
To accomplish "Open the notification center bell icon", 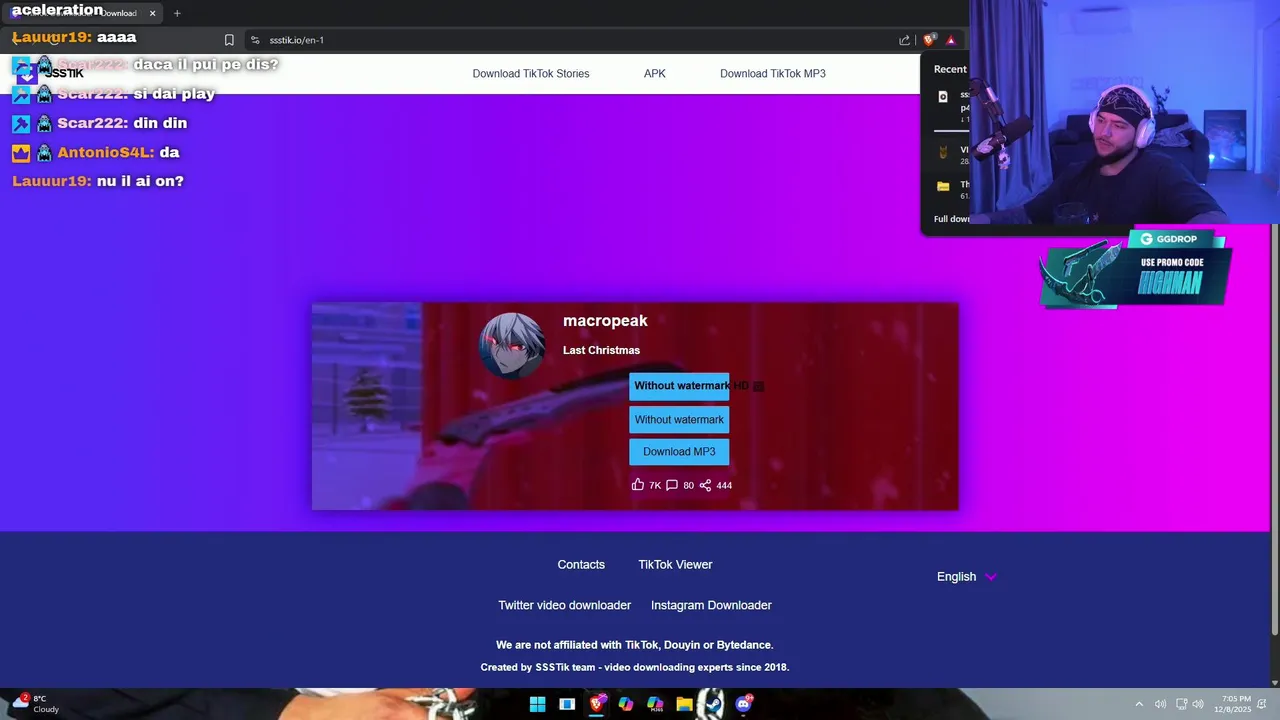I will click(1262, 704).
